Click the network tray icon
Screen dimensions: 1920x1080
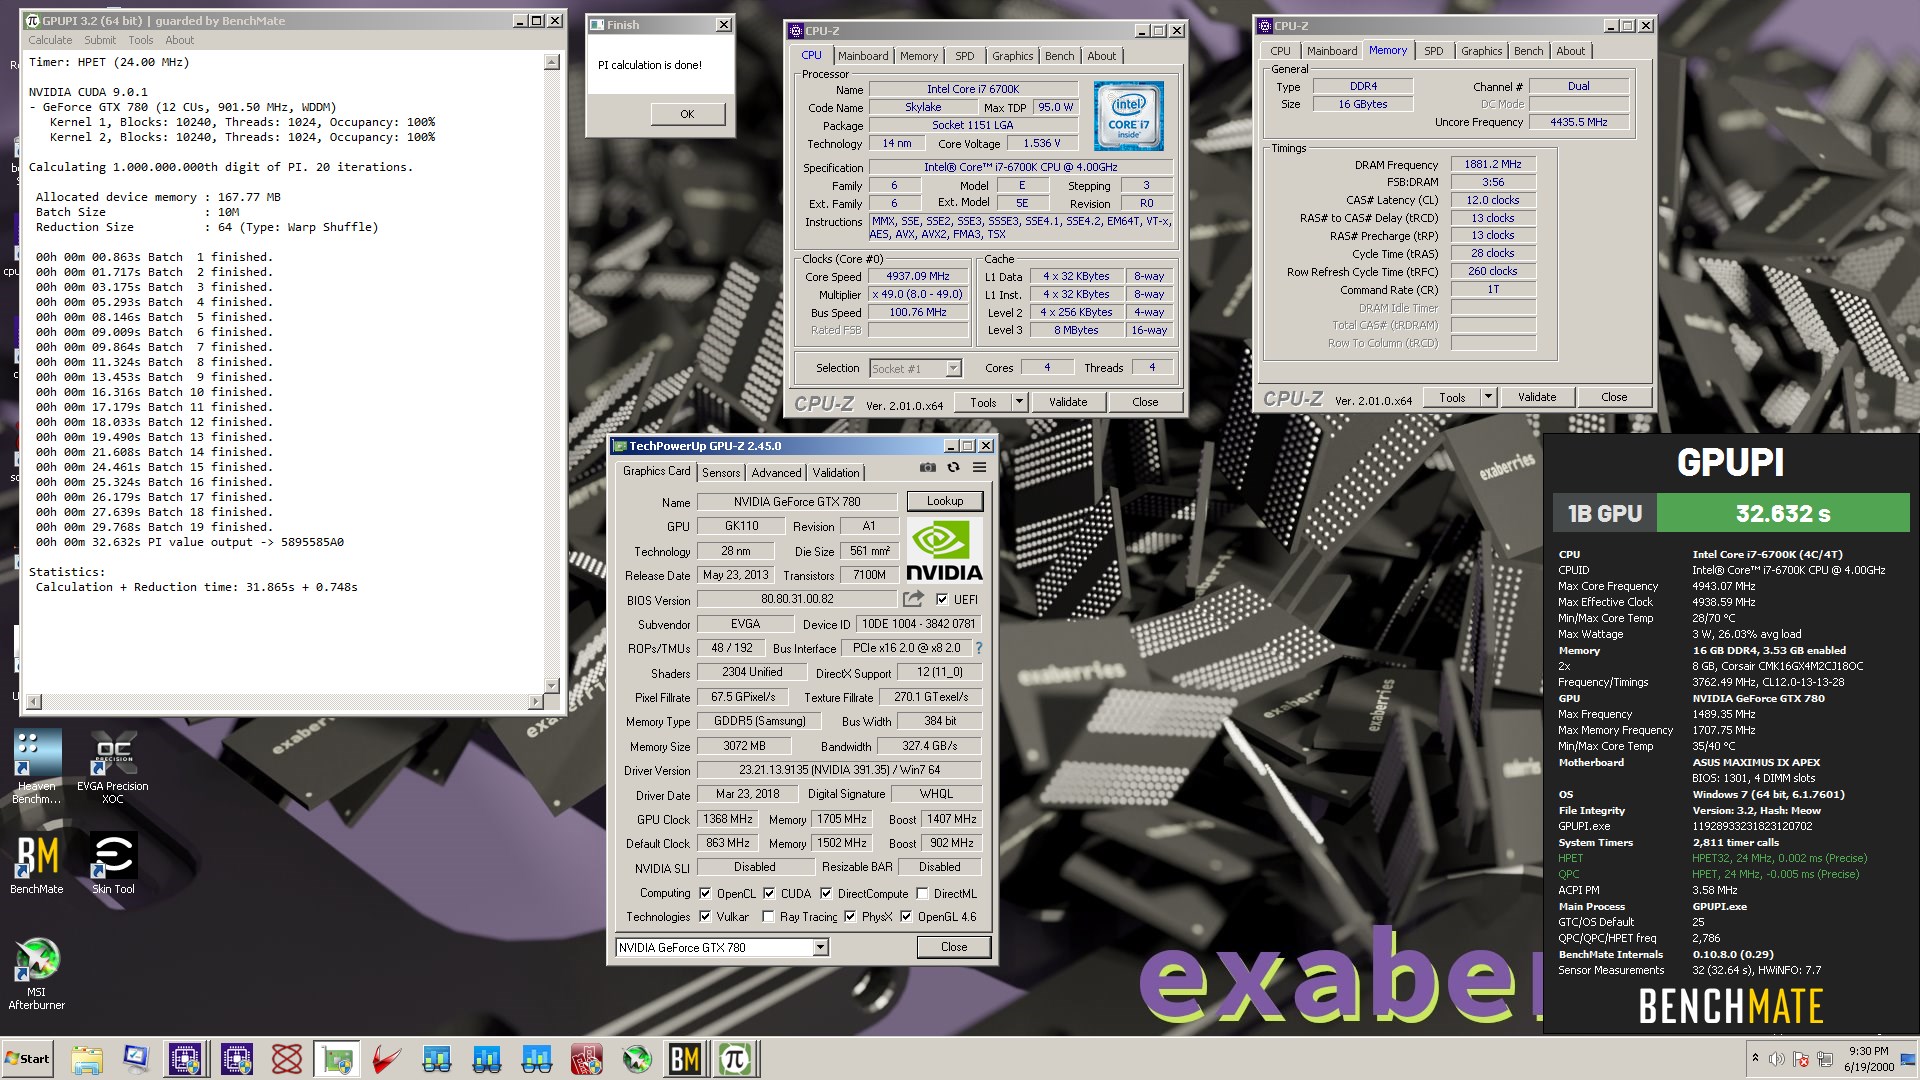click(1825, 1059)
